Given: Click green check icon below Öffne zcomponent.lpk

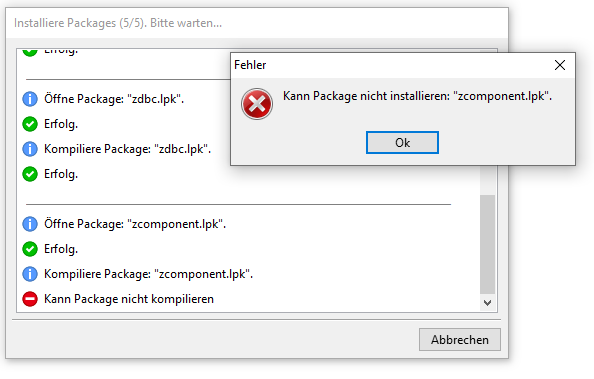Looking at the screenshot, I should (30, 249).
